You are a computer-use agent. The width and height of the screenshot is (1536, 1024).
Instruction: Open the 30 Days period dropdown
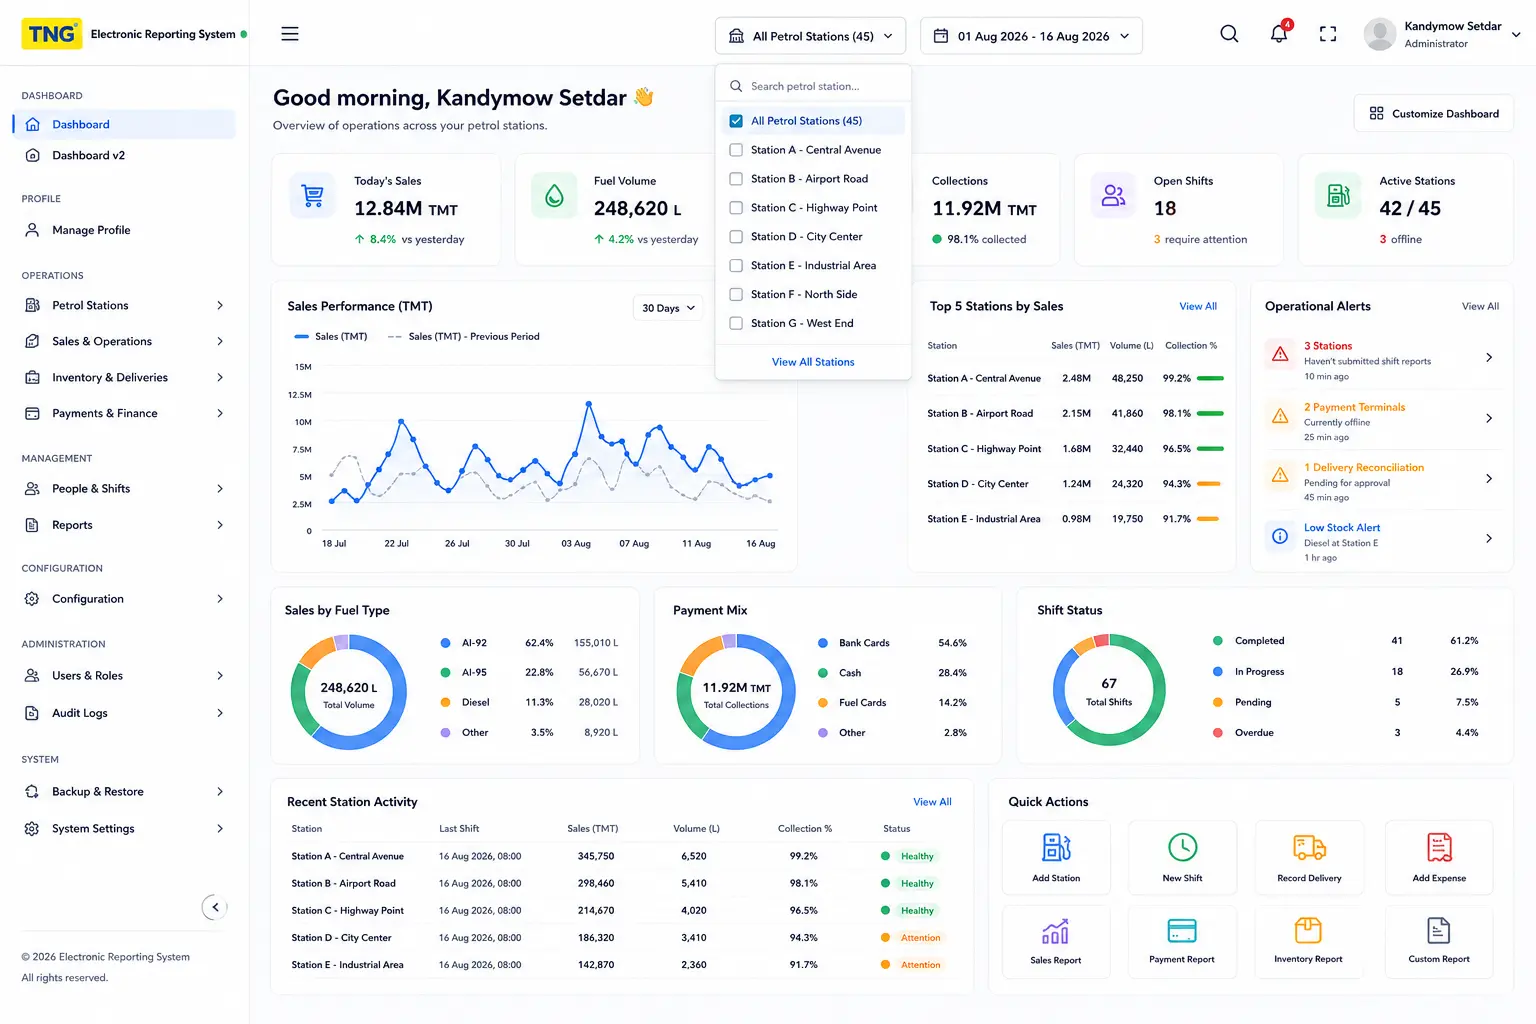pyautogui.click(x=668, y=308)
